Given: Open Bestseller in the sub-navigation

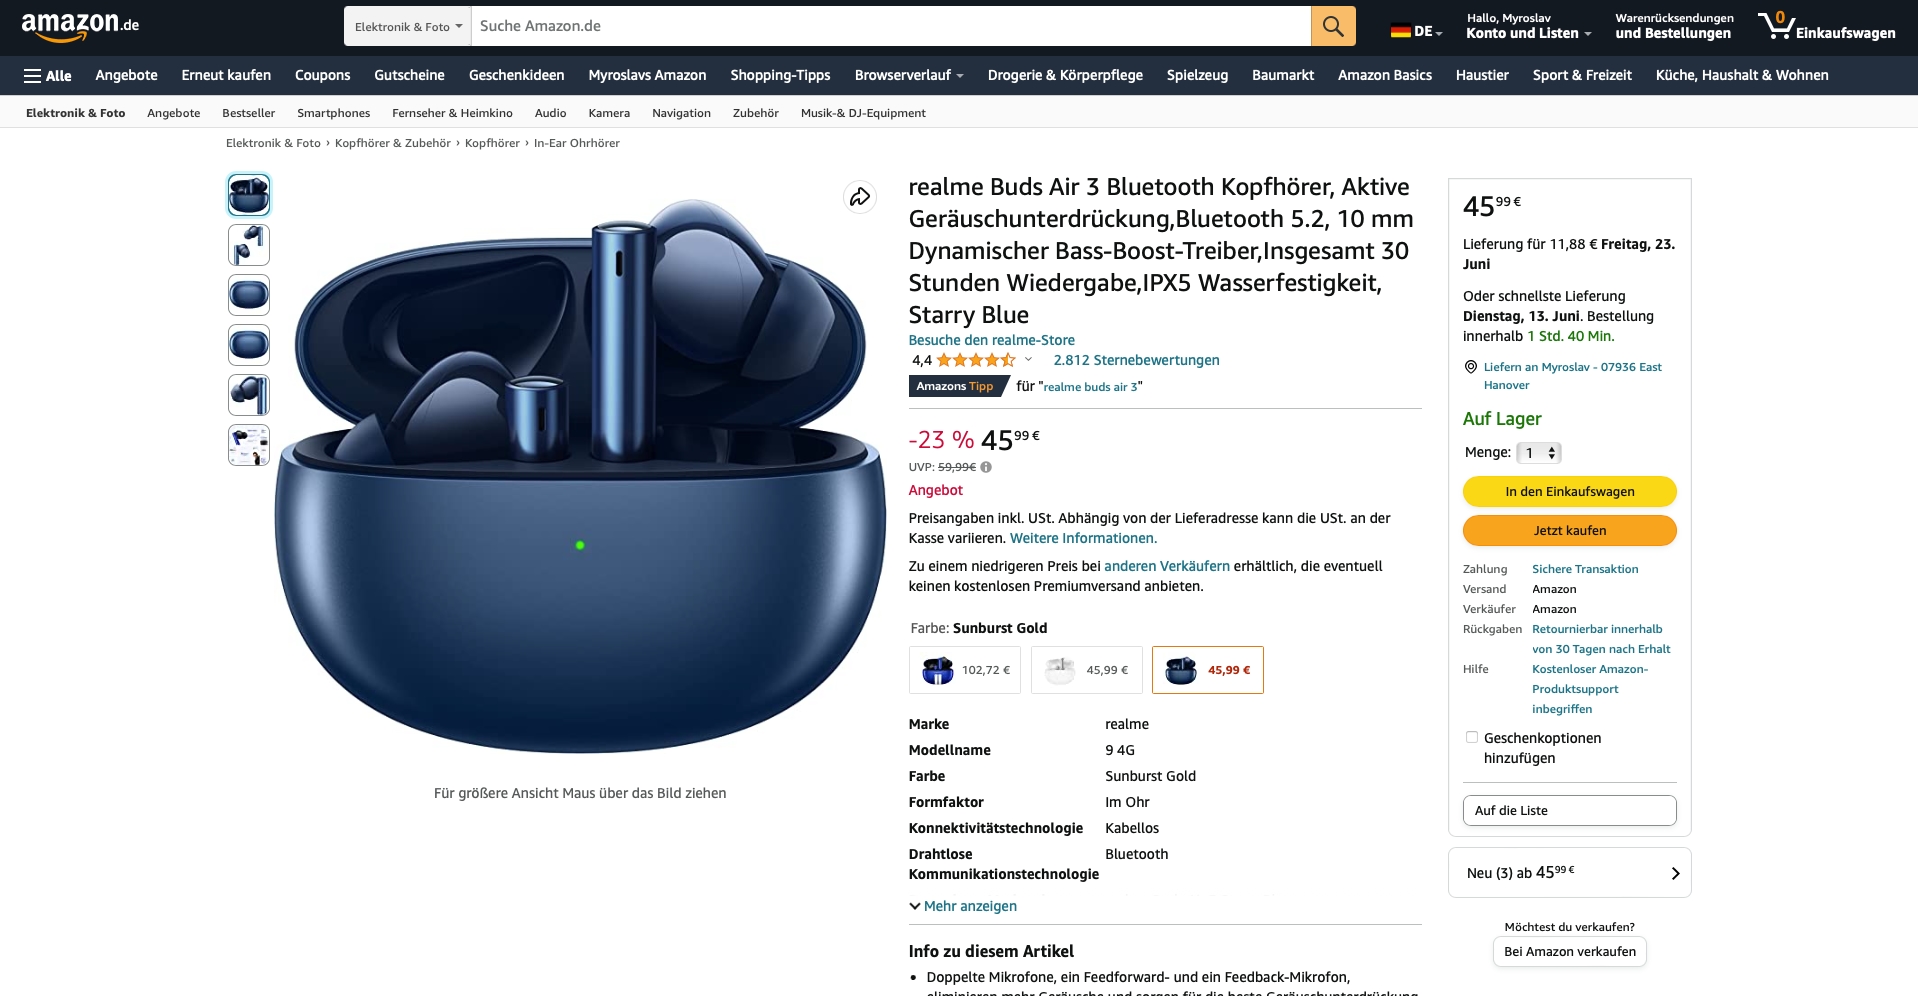Looking at the screenshot, I should 248,113.
